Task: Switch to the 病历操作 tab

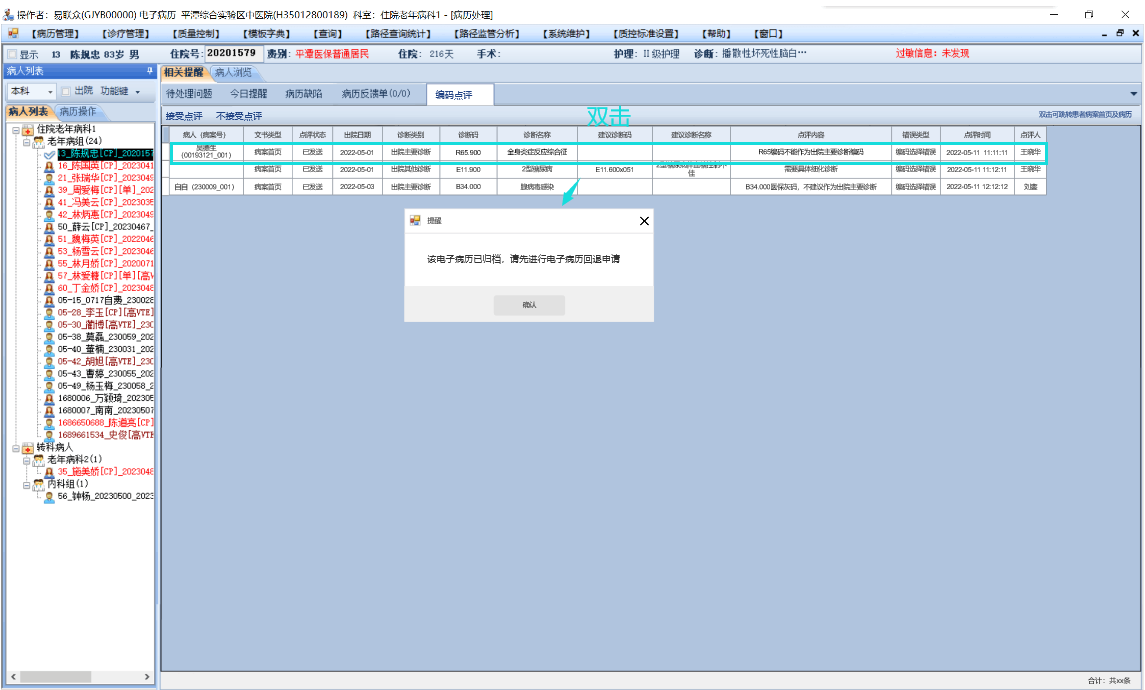Action: (77, 112)
